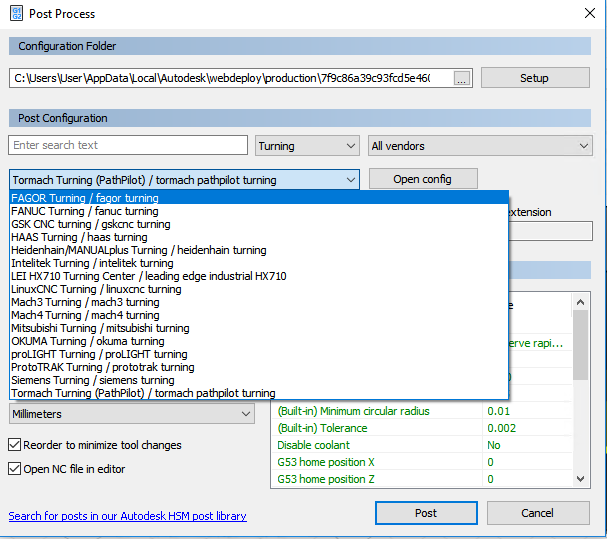Image resolution: width=607 pixels, height=539 pixels.
Task: Select FAGOR Turning / fagor turning
Action: pos(259,198)
